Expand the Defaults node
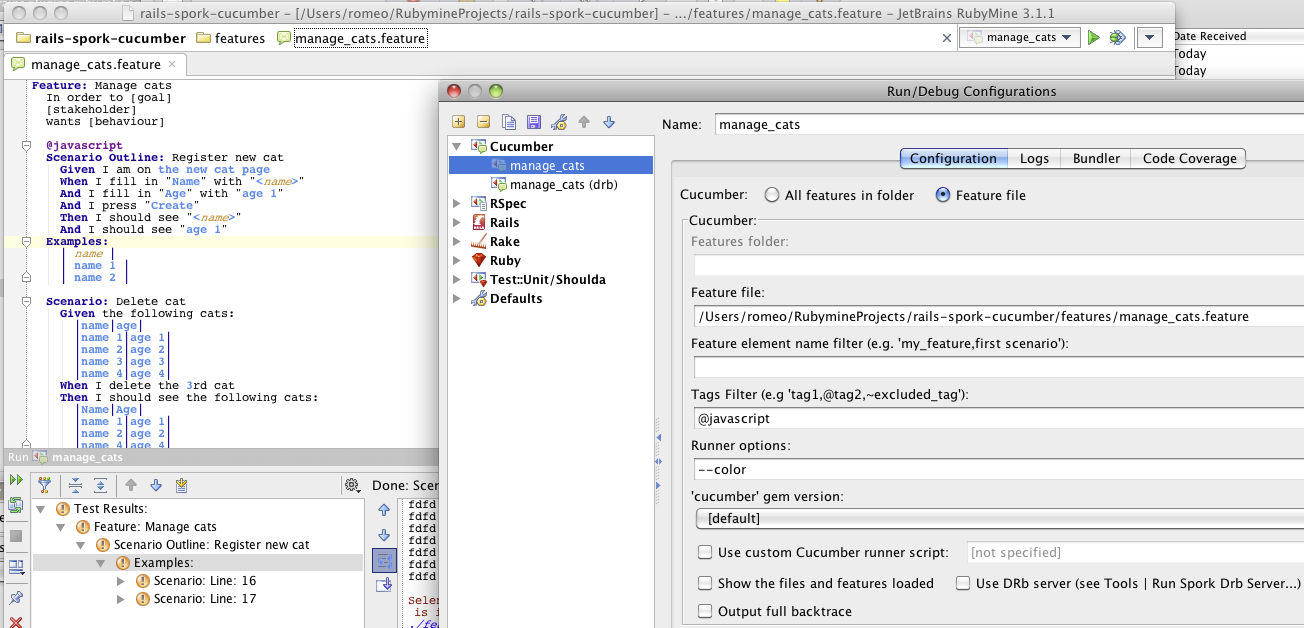1304x628 pixels. pyautogui.click(x=458, y=299)
